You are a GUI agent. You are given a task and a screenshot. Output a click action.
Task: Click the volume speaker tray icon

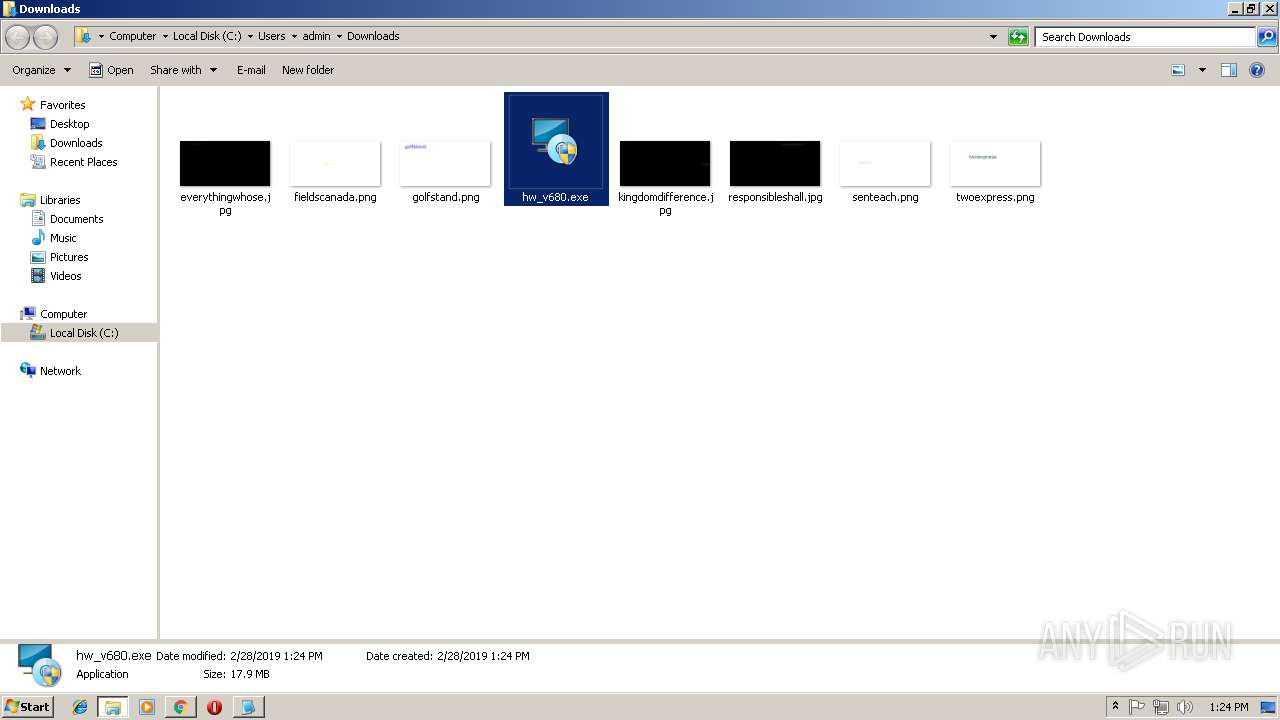tap(1185, 707)
